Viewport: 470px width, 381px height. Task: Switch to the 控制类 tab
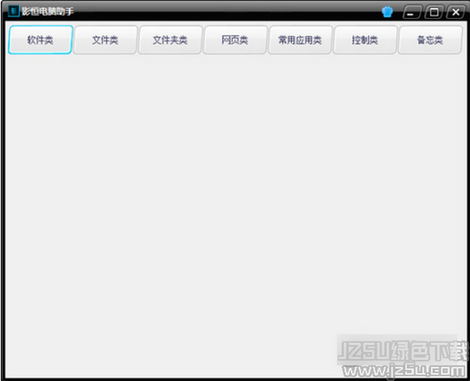click(x=365, y=40)
